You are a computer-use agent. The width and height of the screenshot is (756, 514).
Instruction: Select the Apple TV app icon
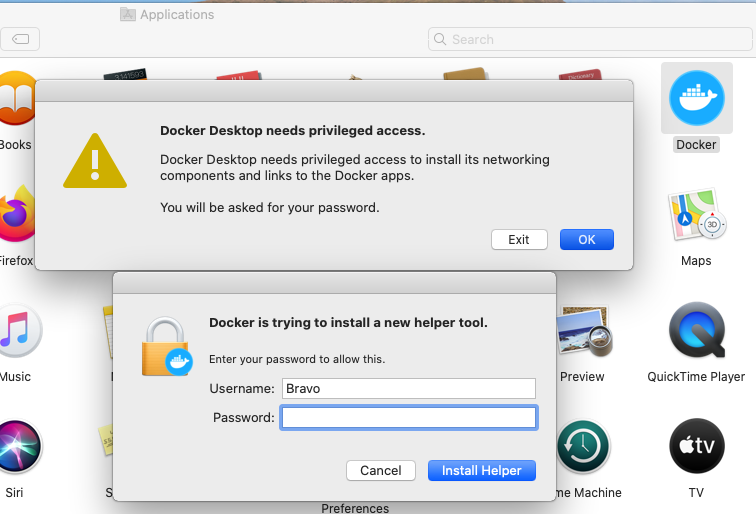click(697, 446)
